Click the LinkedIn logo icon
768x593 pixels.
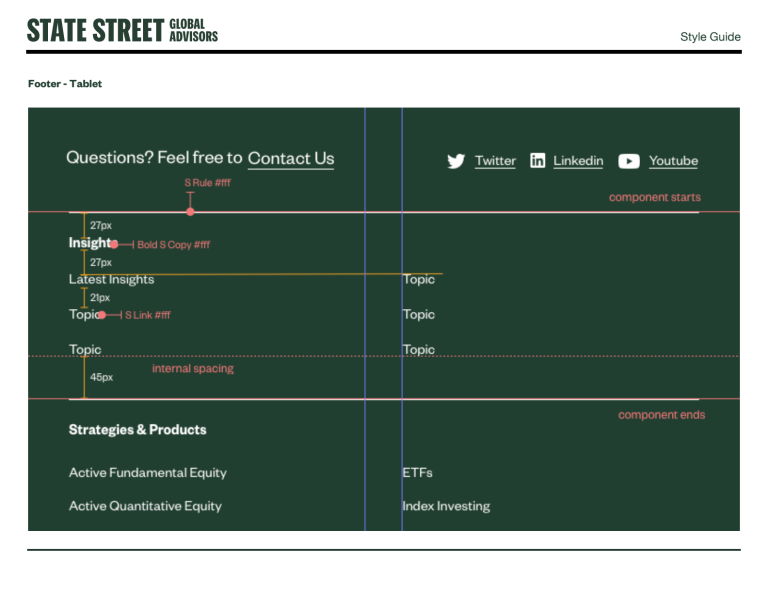[x=537, y=160]
